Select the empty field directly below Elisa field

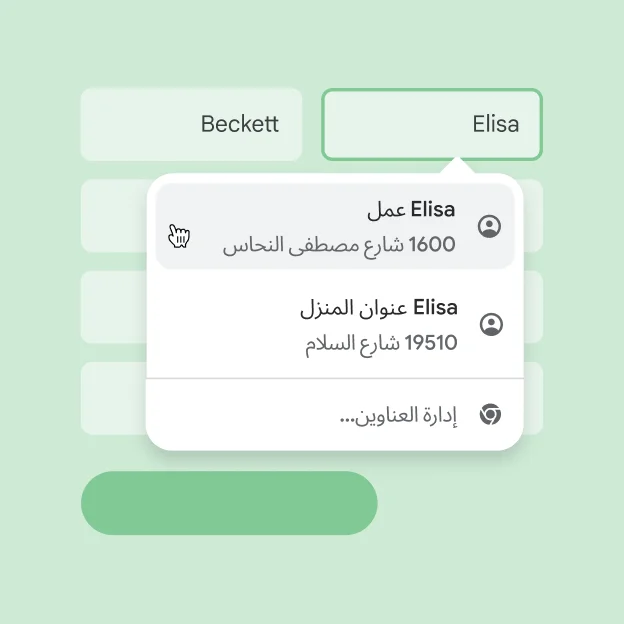(x=533, y=216)
